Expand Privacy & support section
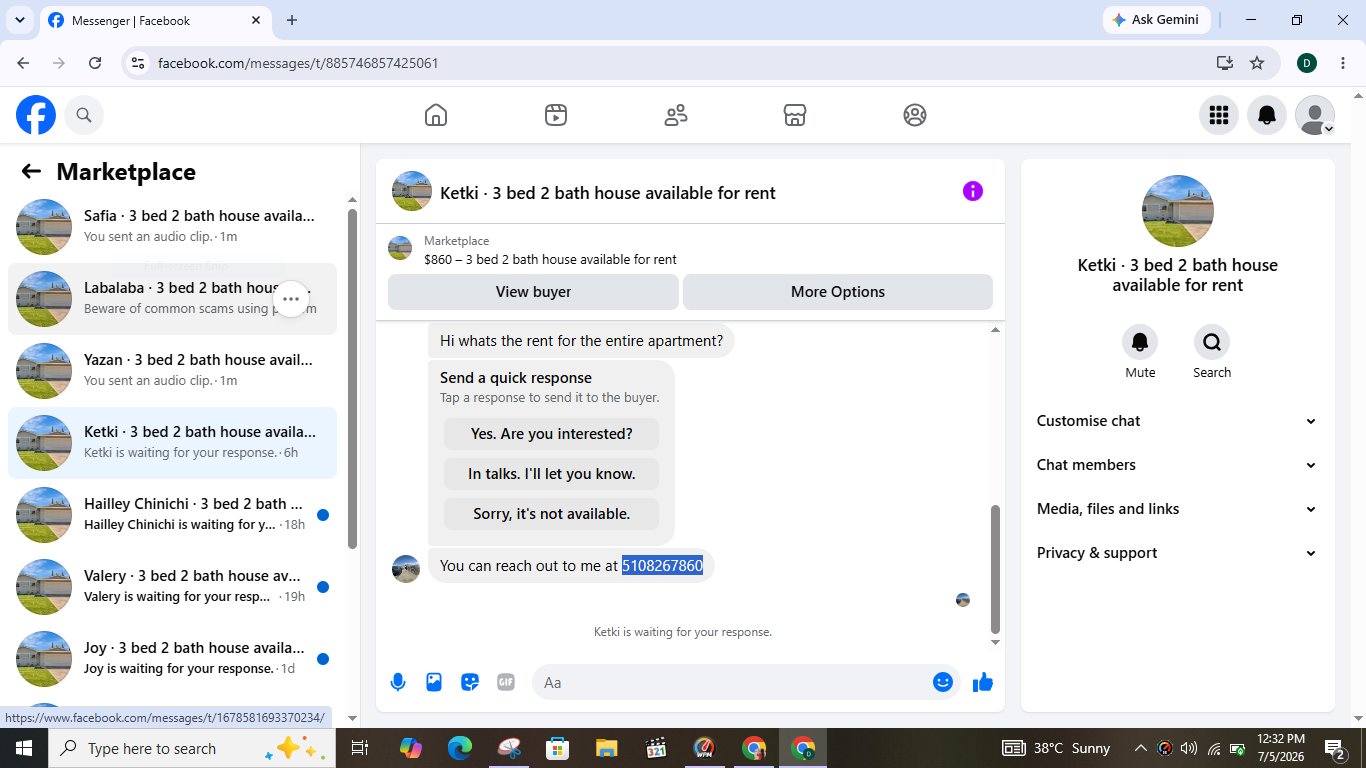Viewport: 1366px width, 768px height. [1177, 553]
